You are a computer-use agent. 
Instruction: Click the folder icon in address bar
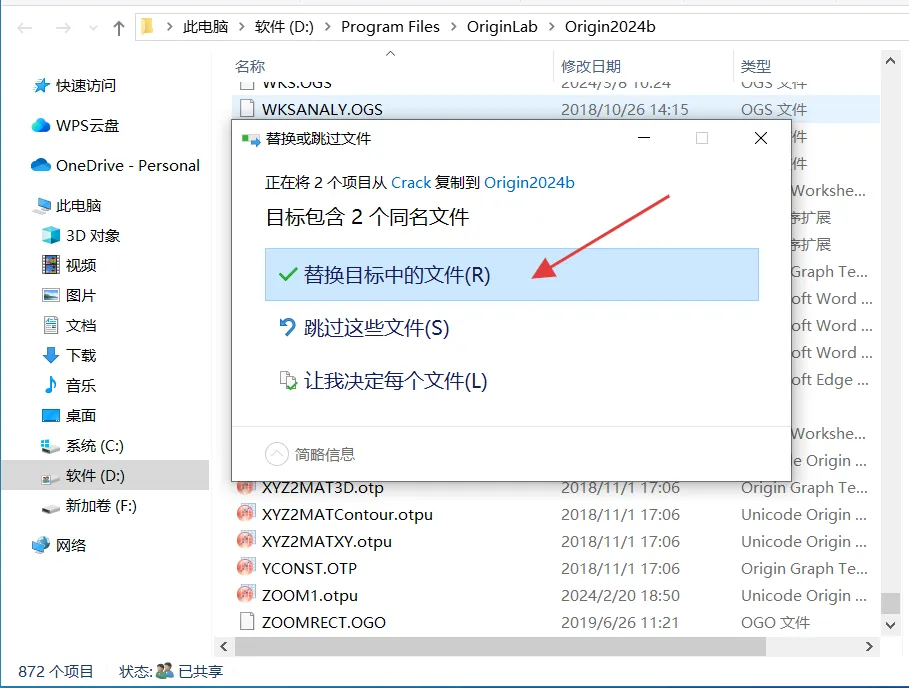point(147,26)
